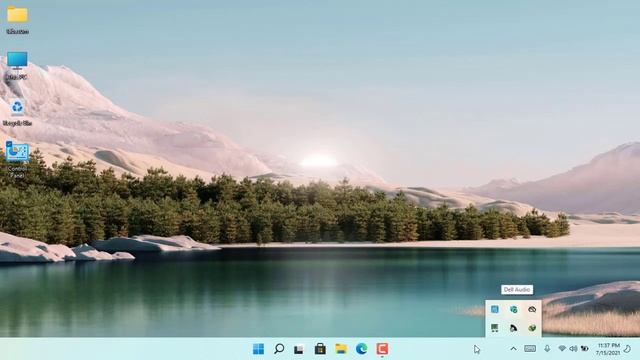Open the crescent moon notification icon
Viewport: 640px width, 360px height.
[628, 349]
